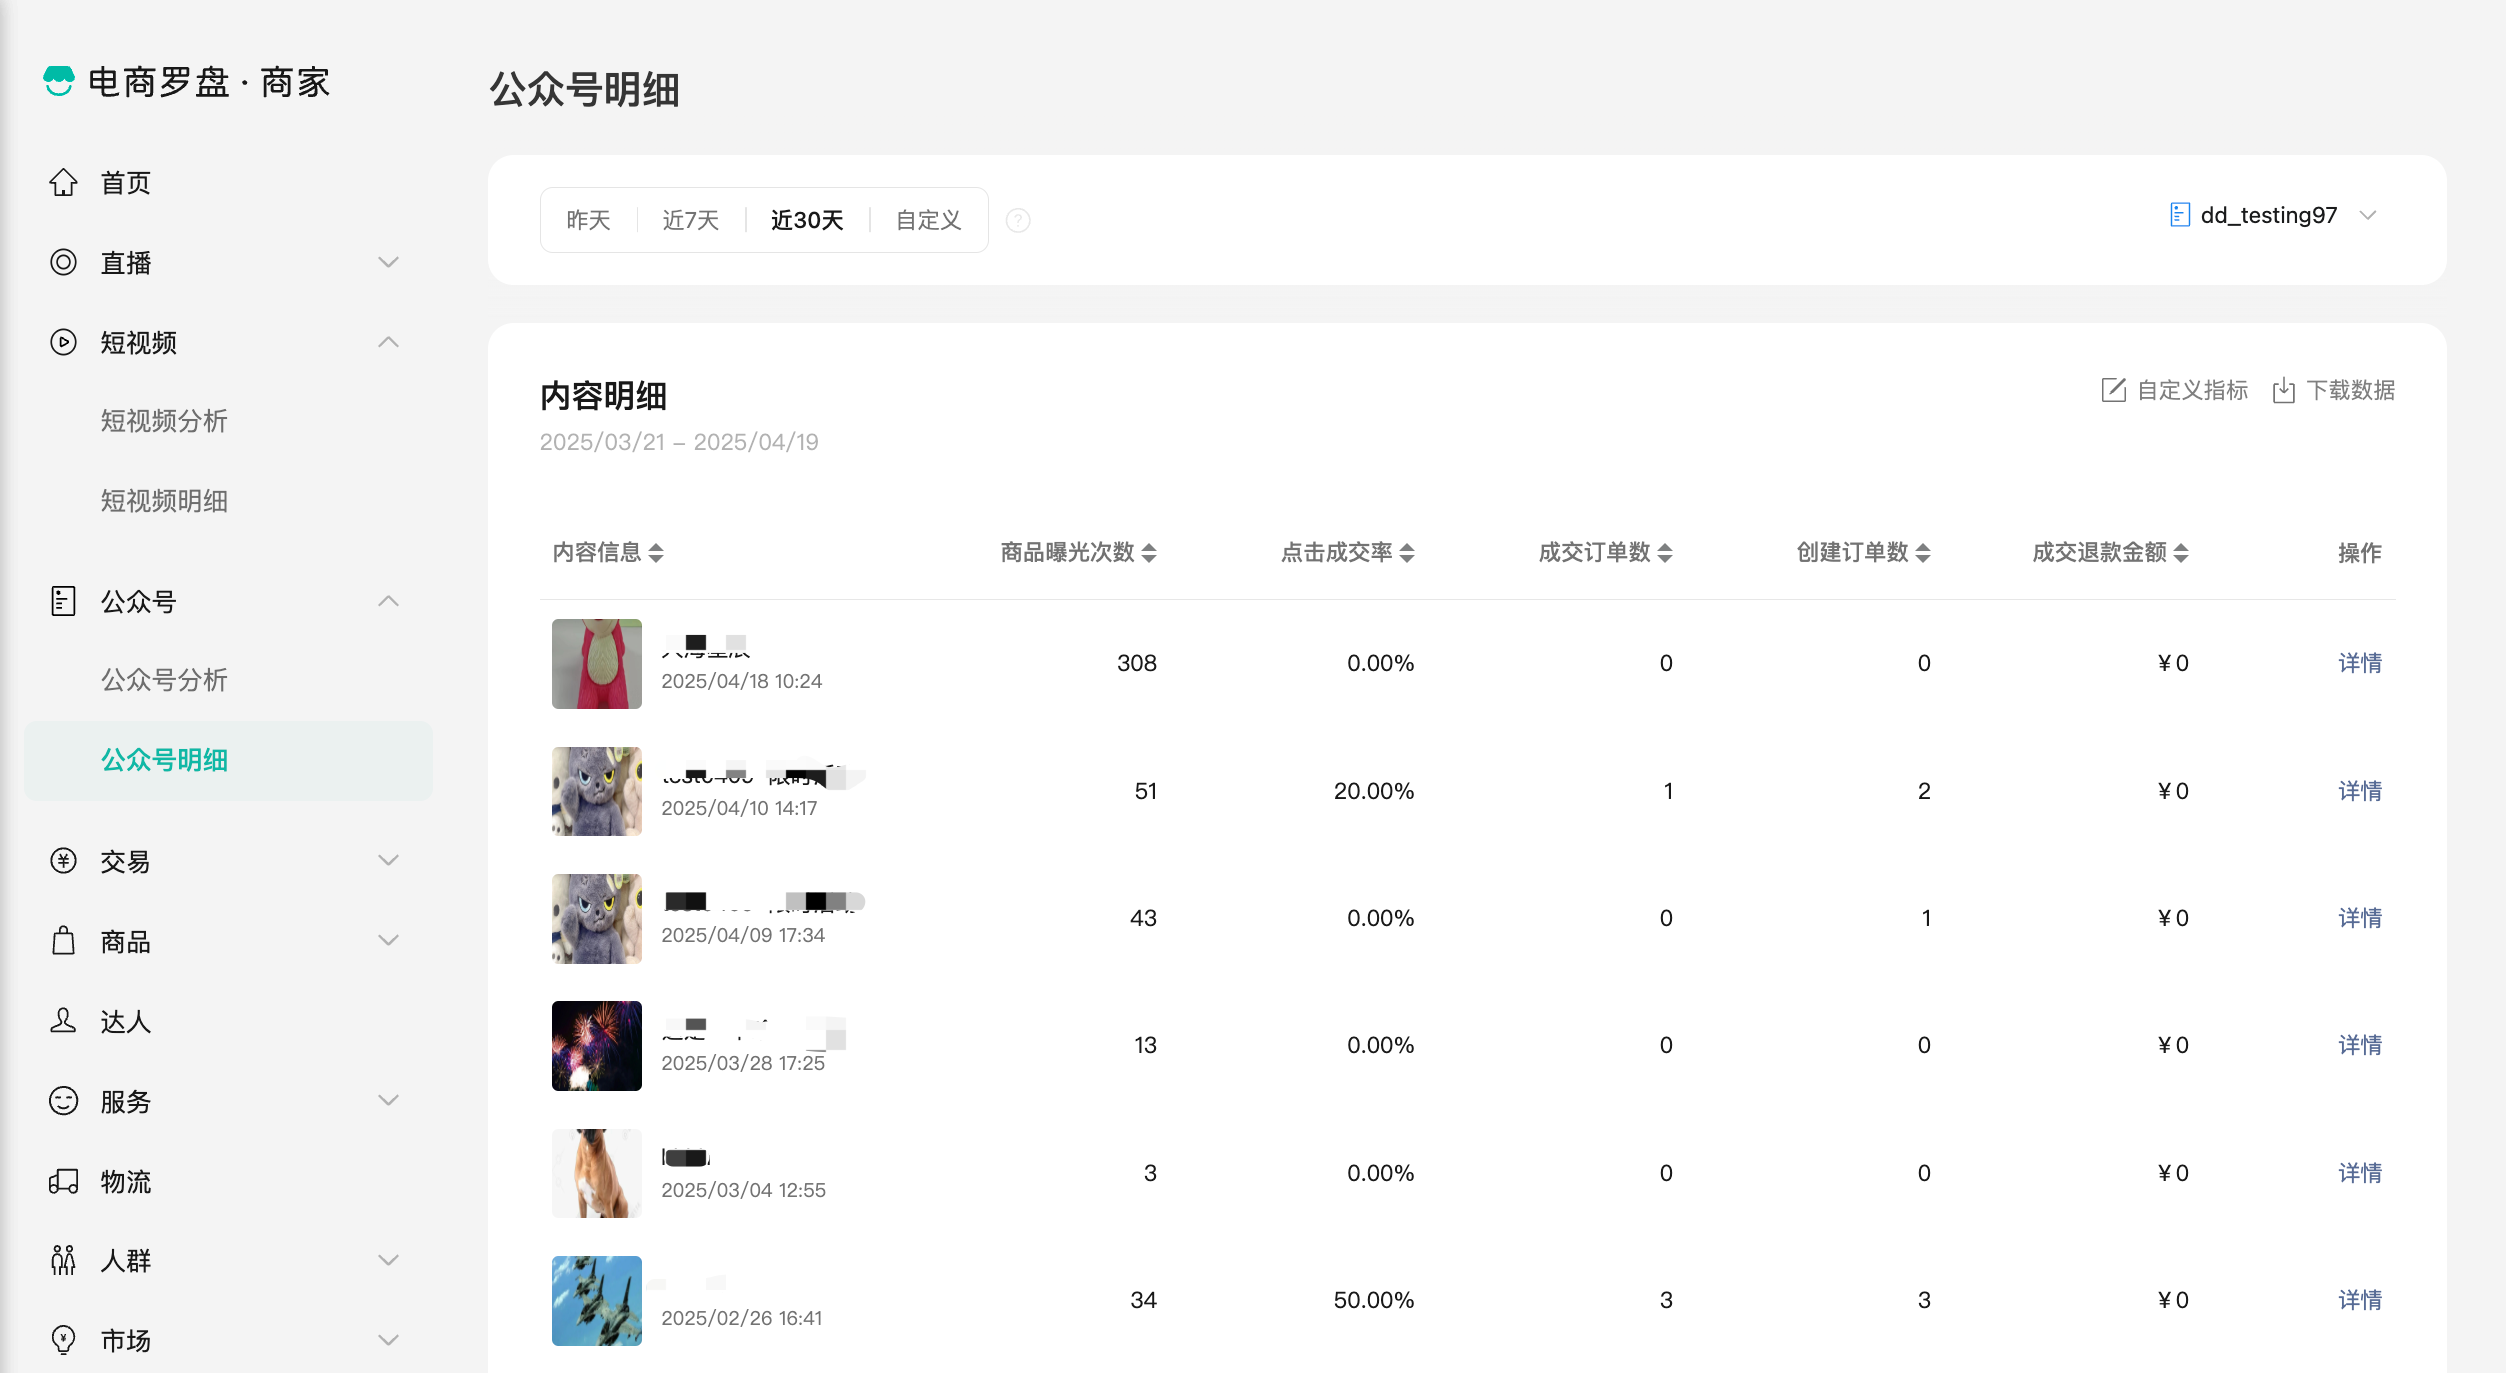
Task: Click the home icon beside 首页
Action: (63, 183)
